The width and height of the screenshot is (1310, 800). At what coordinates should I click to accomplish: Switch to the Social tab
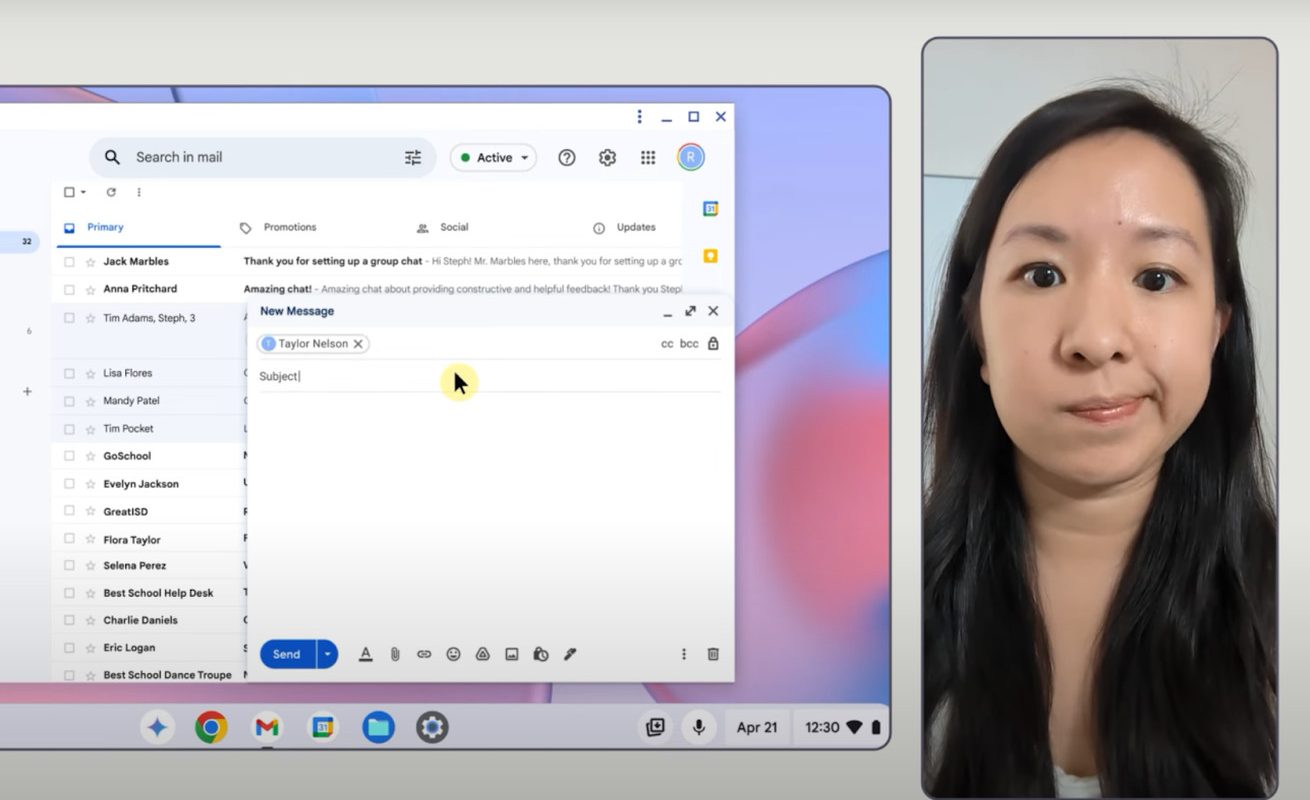coord(442,227)
